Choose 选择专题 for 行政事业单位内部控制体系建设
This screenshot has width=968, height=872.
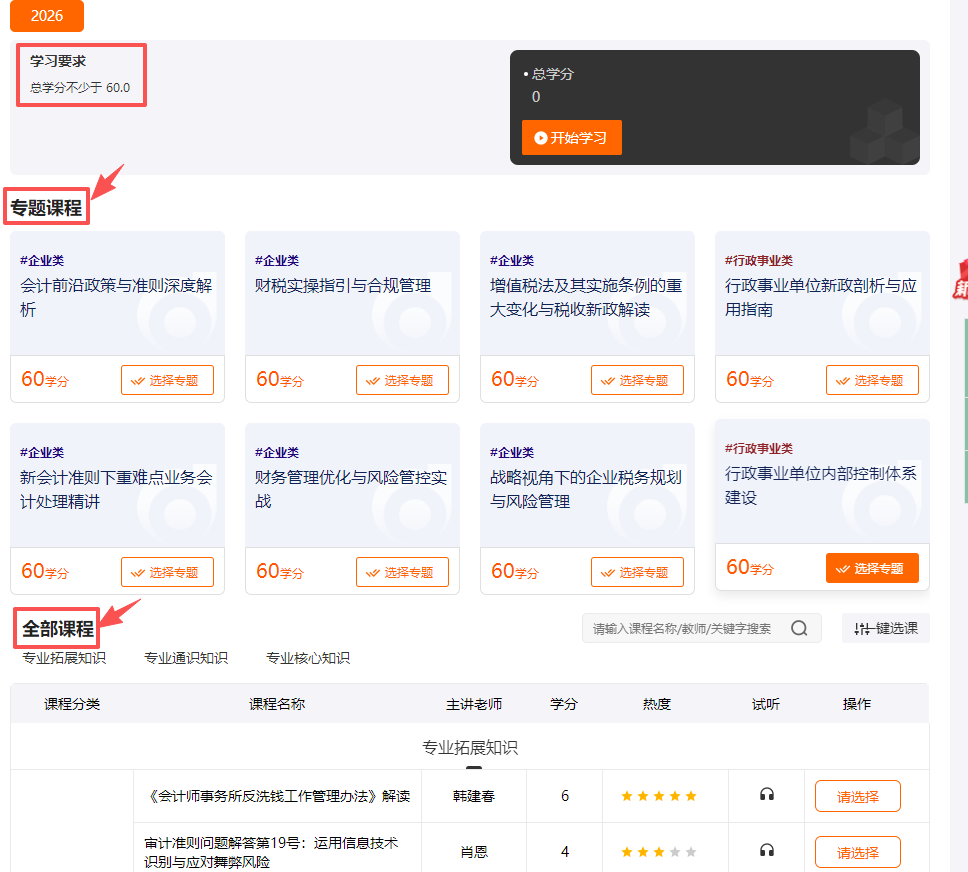872,567
